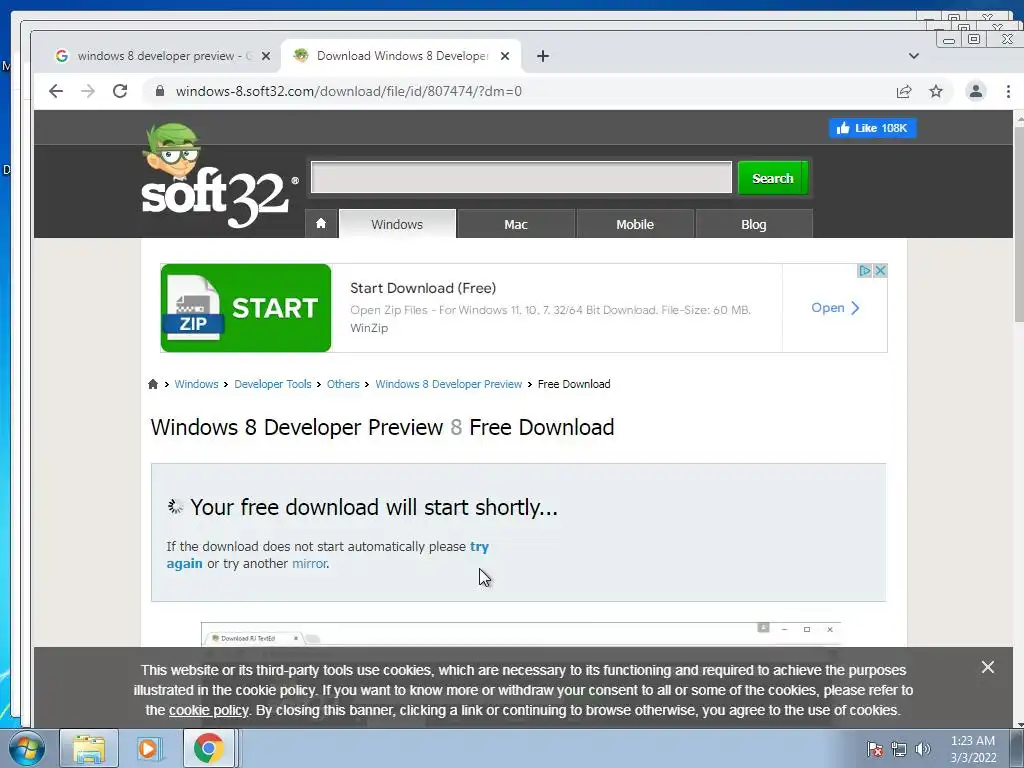Bookmark this page with the star icon
Image resolution: width=1024 pixels, height=768 pixels.
point(936,91)
